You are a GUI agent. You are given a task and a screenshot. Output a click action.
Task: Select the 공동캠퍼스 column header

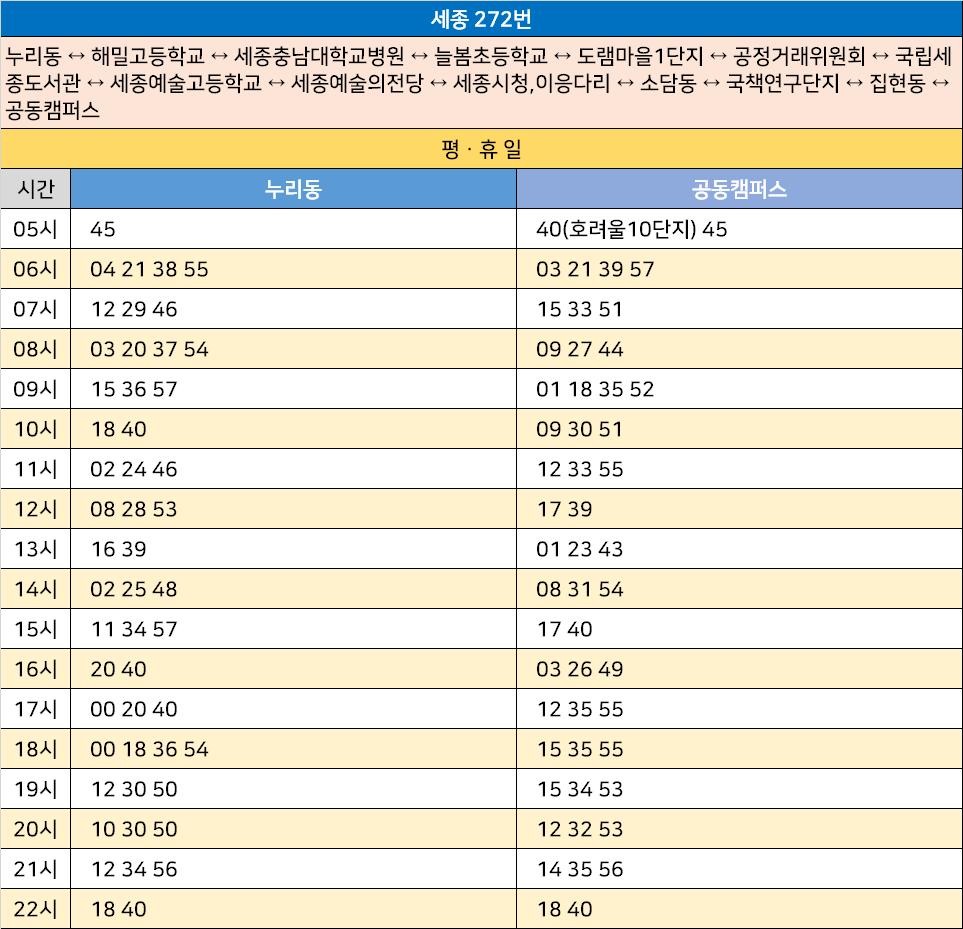pos(739,189)
